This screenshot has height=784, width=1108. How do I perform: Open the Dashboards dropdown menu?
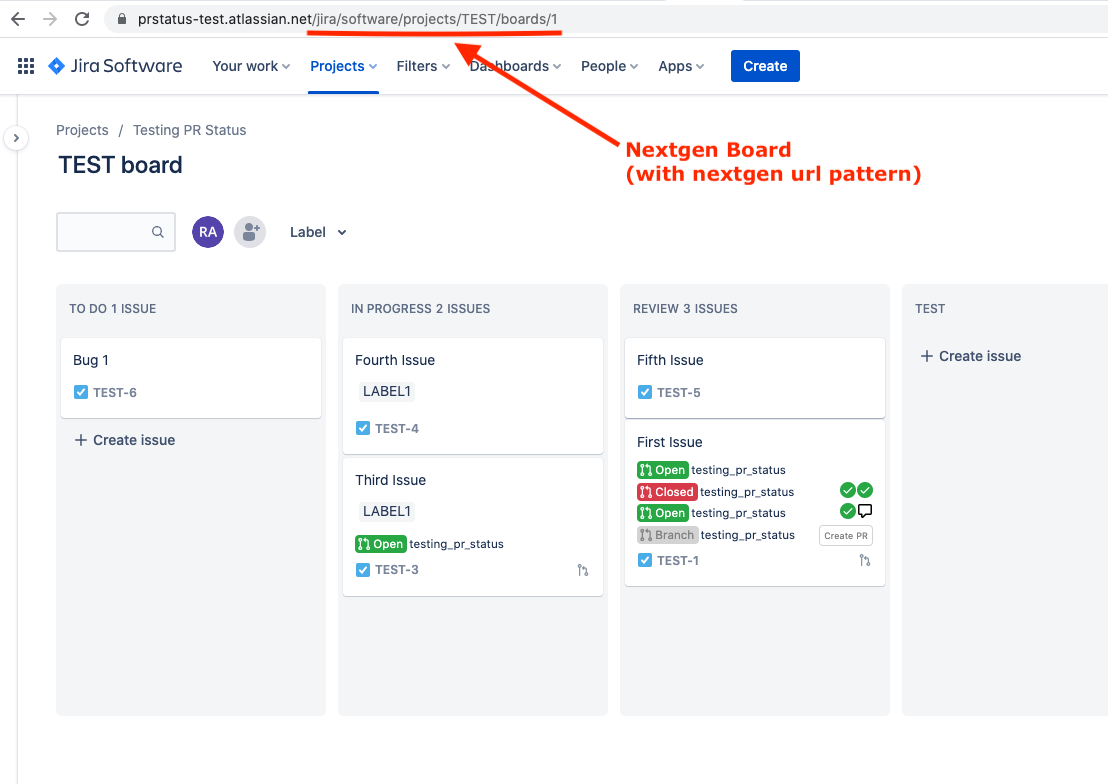(x=515, y=66)
